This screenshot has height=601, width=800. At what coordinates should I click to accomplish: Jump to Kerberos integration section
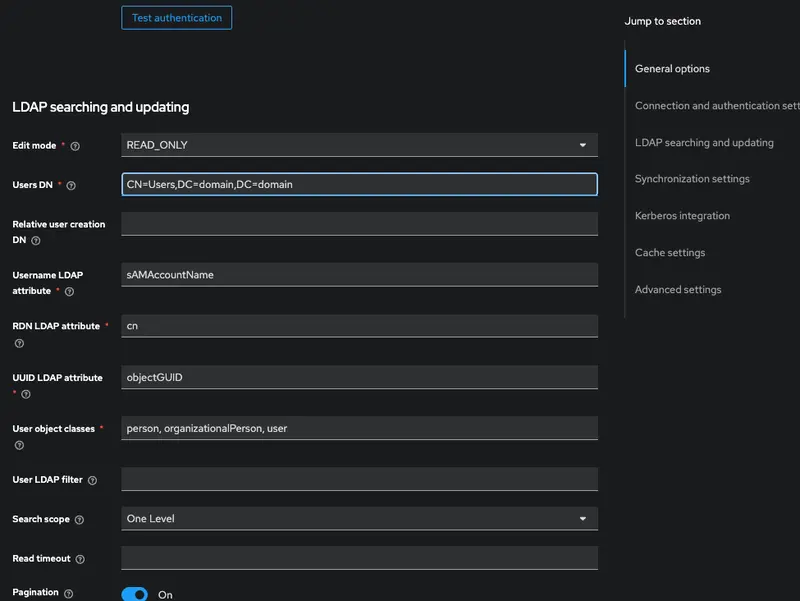point(682,216)
